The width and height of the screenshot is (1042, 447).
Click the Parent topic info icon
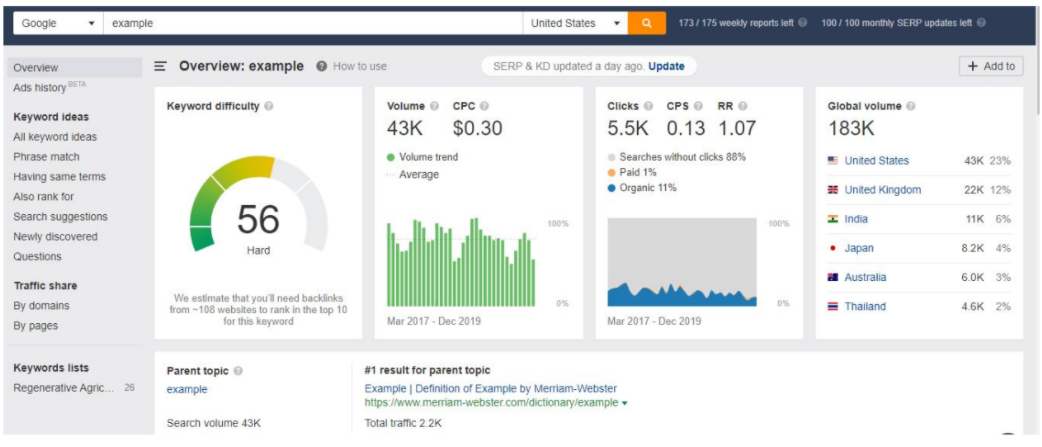click(238, 371)
